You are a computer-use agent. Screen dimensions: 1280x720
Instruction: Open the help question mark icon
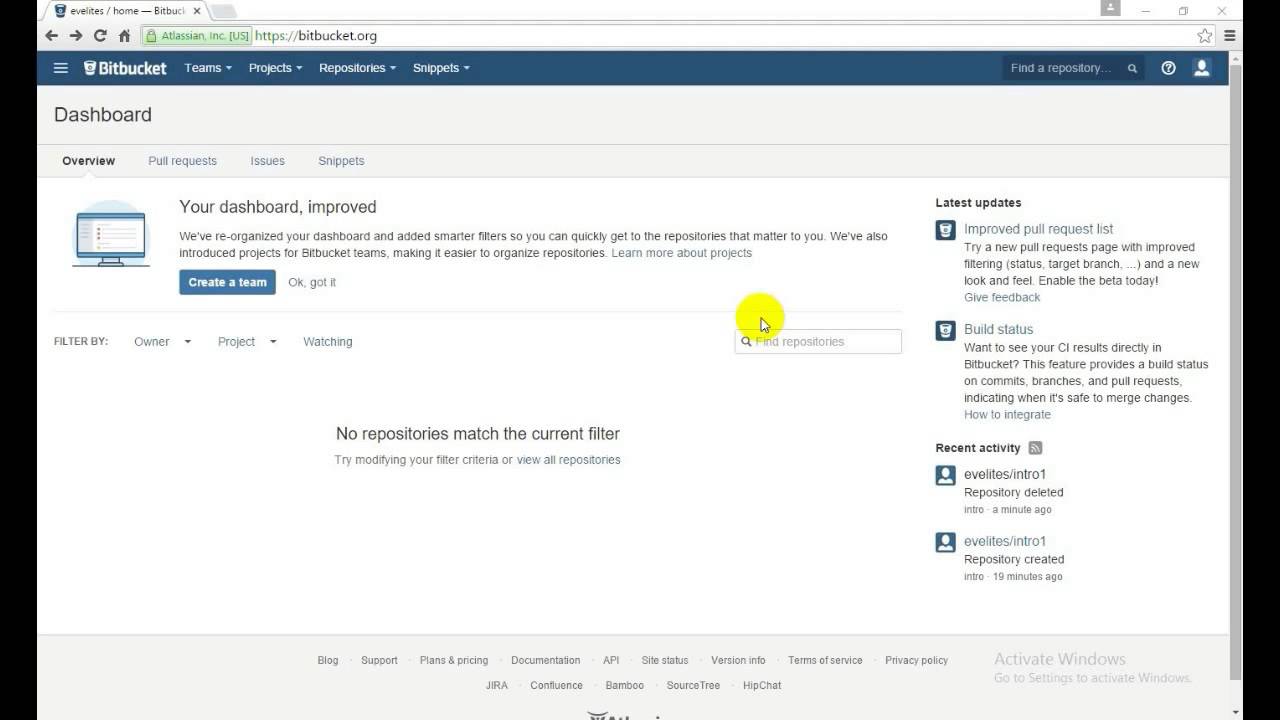click(1168, 68)
